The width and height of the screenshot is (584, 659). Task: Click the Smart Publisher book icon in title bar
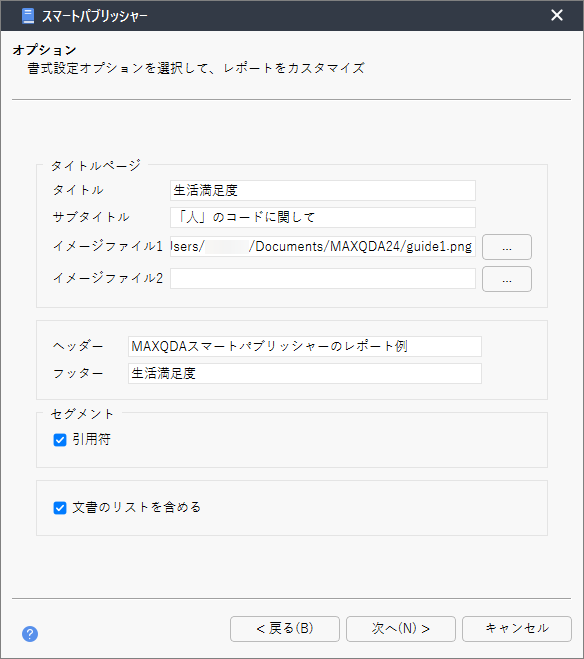click(28, 16)
